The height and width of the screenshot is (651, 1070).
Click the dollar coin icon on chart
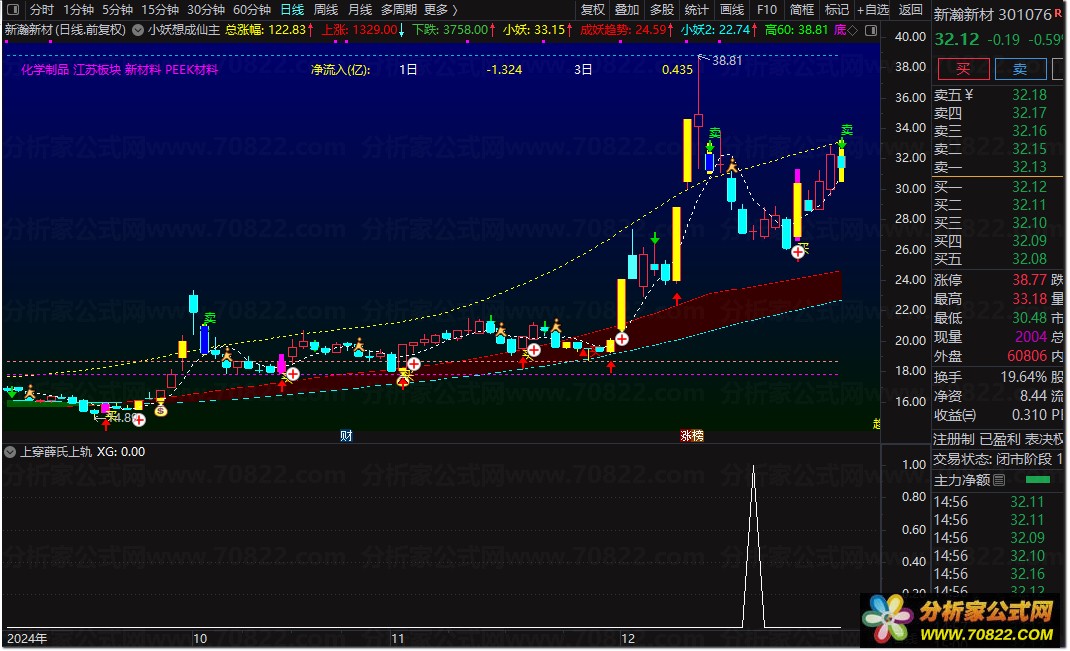[160, 410]
